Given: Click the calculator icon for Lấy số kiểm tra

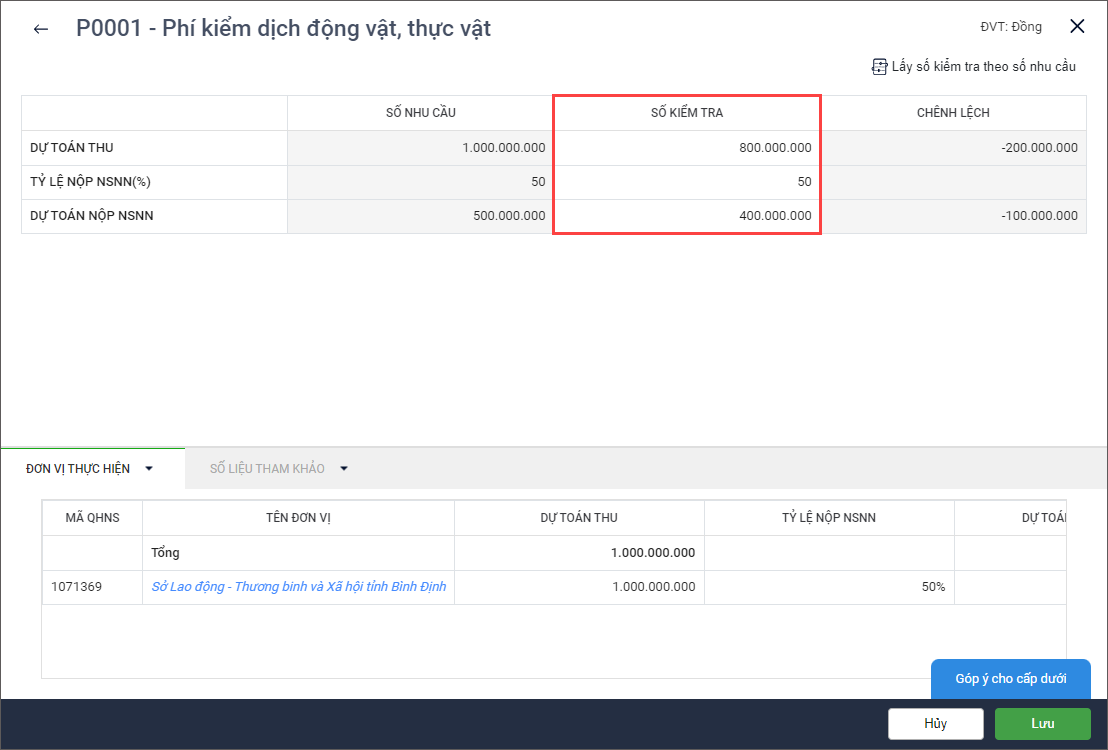Looking at the screenshot, I should pyautogui.click(x=879, y=67).
